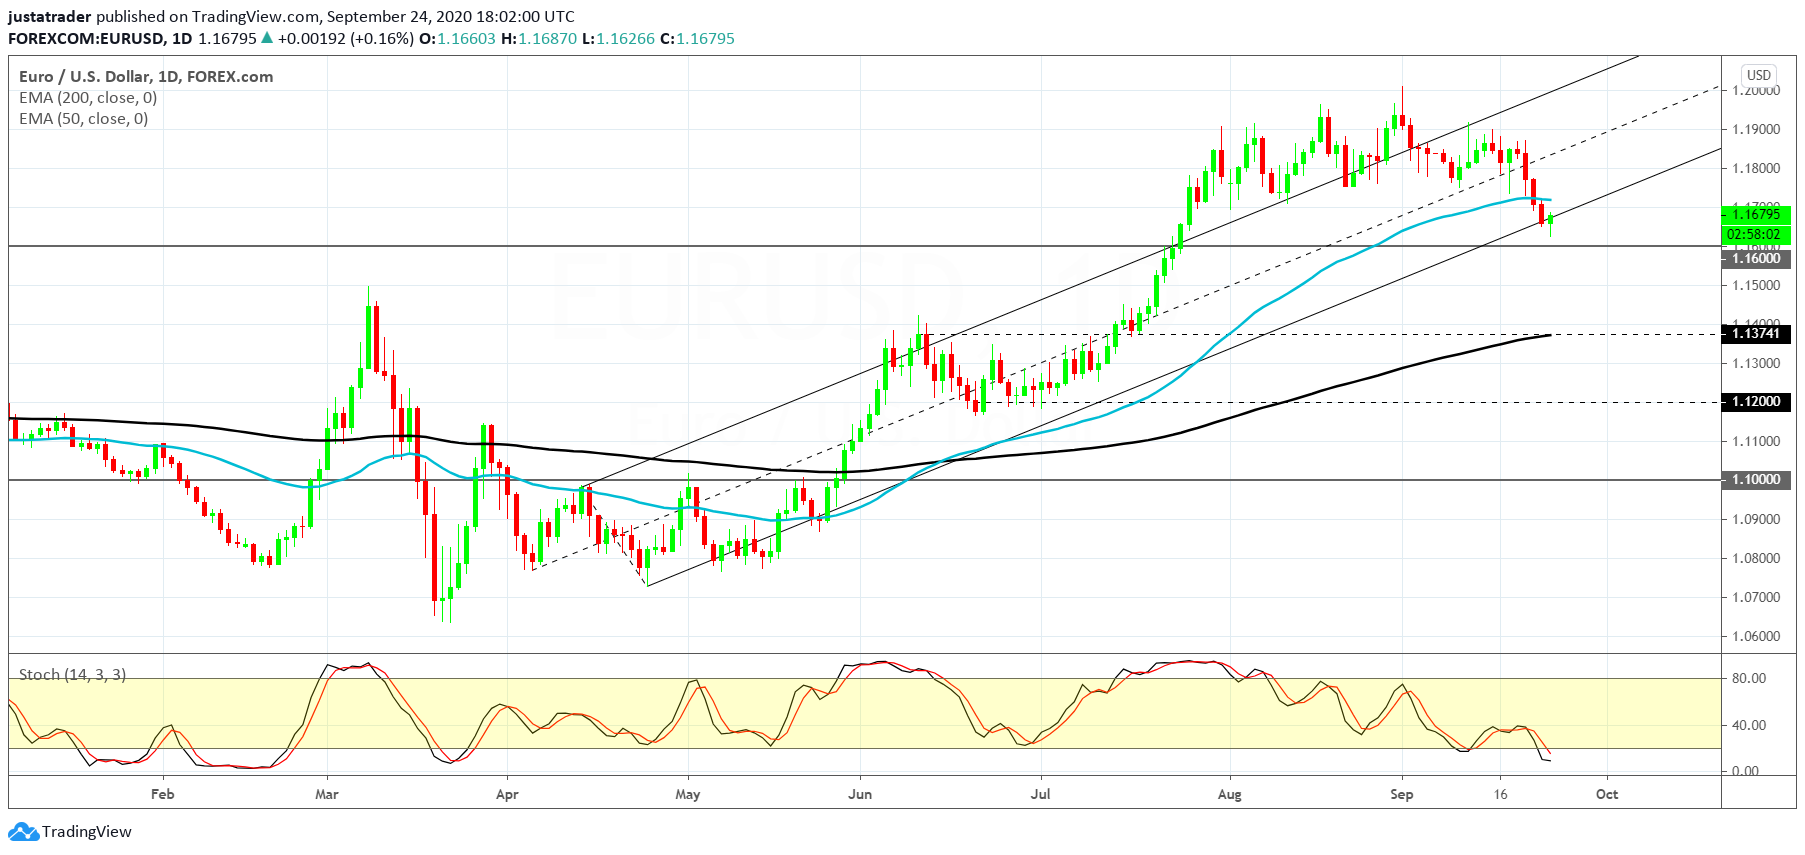The width and height of the screenshot is (1805, 855).
Task: Click the Oct label on time axis
Action: (1607, 795)
